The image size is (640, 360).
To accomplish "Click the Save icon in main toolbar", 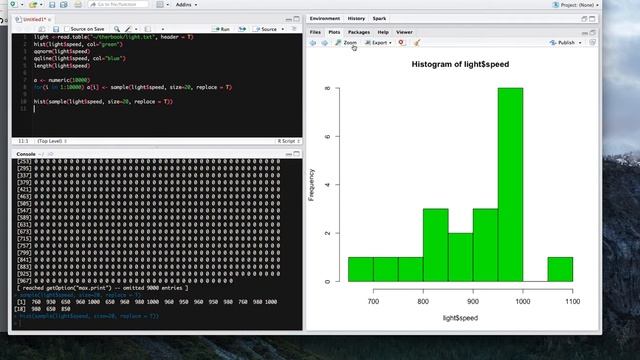I will (52, 5).
